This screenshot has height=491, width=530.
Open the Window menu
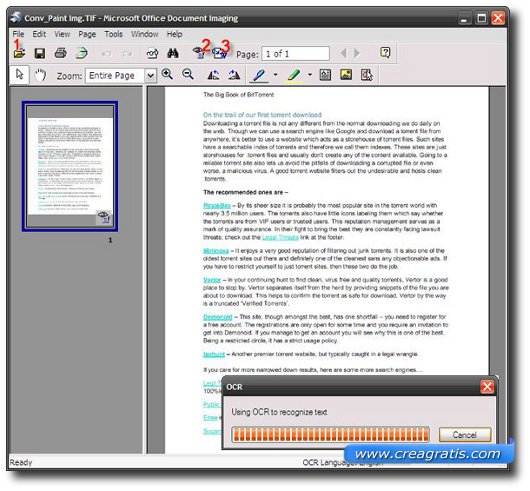(x=145, y=34)
